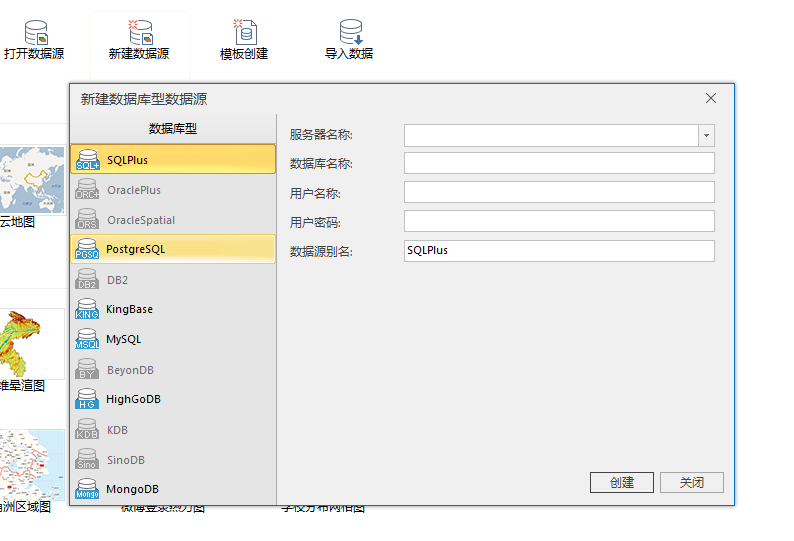Choose the SQLPlus list entry label

click(x=128, y=160)
